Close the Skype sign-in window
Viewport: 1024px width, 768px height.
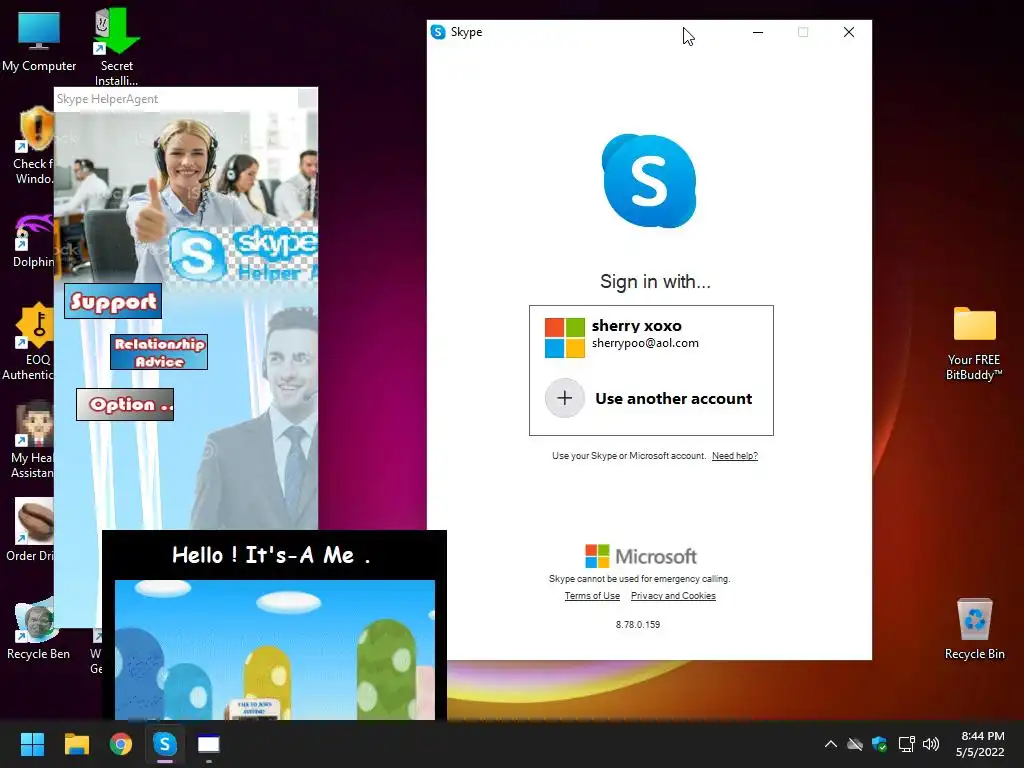[849, 32]
